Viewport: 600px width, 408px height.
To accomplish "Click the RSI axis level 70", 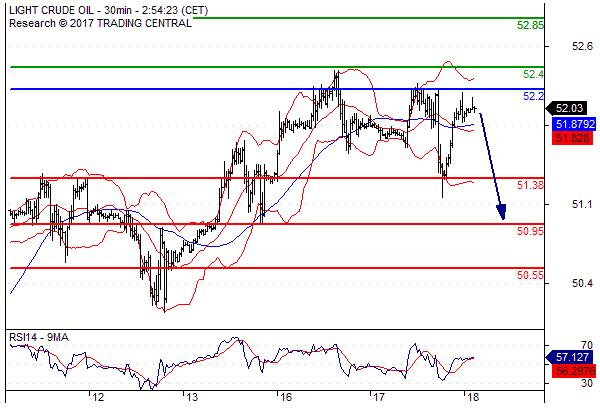I will 587,345.
